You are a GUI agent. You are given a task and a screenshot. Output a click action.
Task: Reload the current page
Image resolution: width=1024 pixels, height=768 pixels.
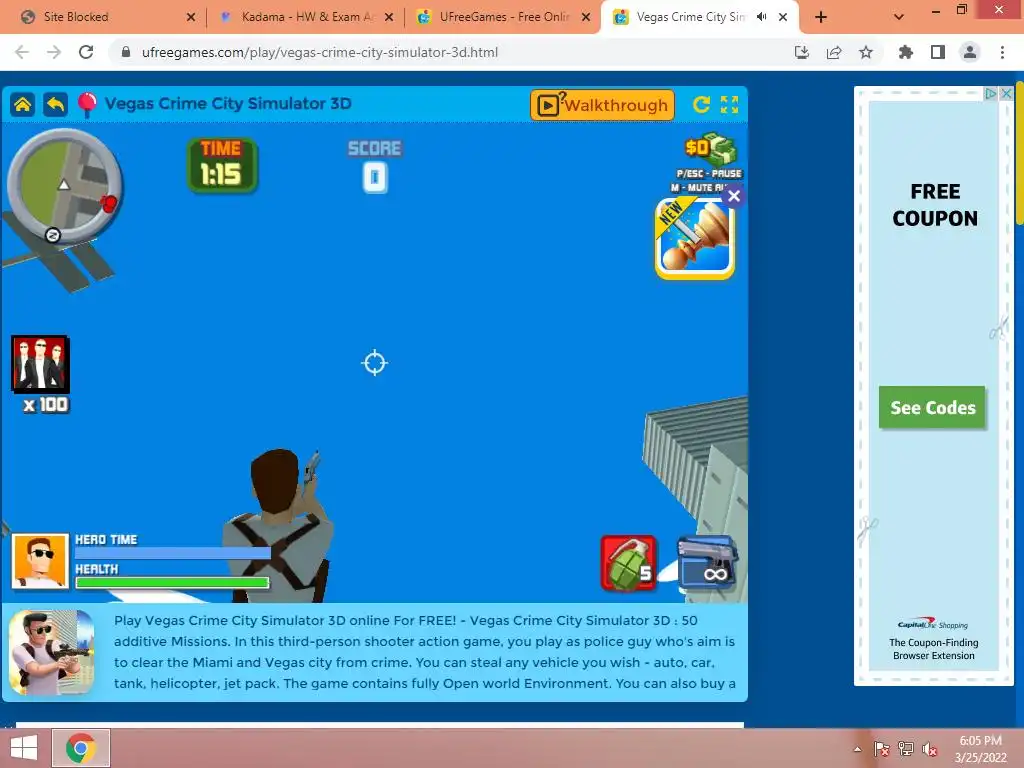86,52
